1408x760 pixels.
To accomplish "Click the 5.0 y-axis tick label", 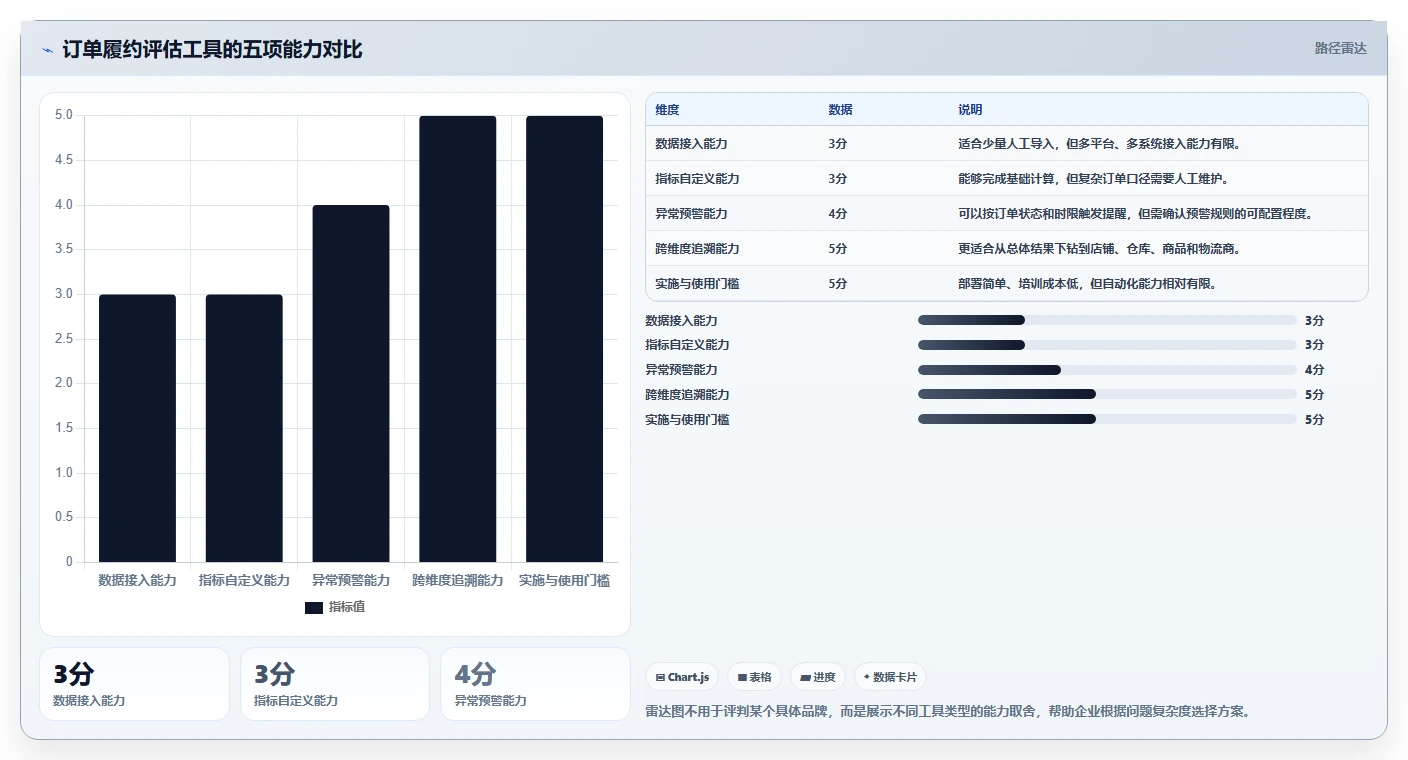I will tap(64, 115).
